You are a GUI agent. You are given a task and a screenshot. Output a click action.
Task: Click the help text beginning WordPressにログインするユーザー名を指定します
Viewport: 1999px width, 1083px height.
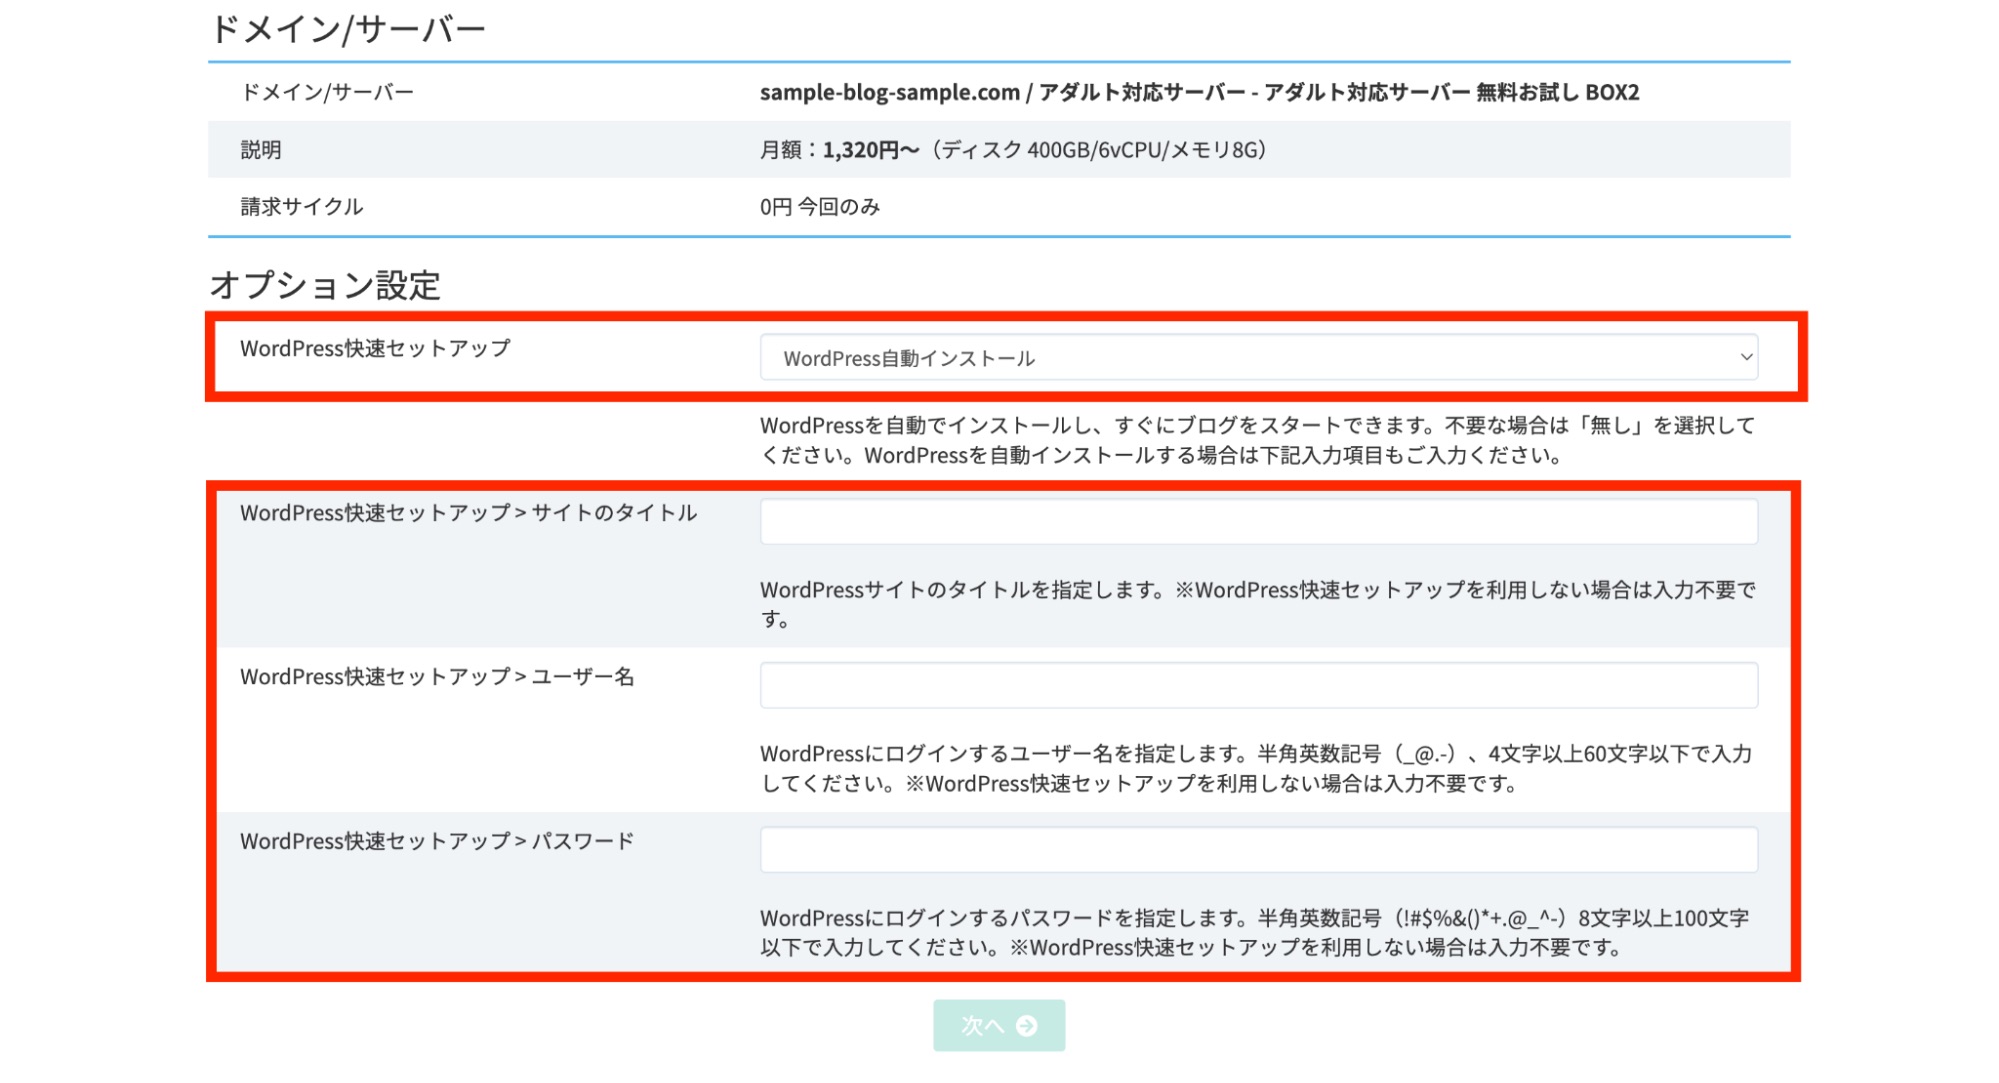(x=1256, y=768)
